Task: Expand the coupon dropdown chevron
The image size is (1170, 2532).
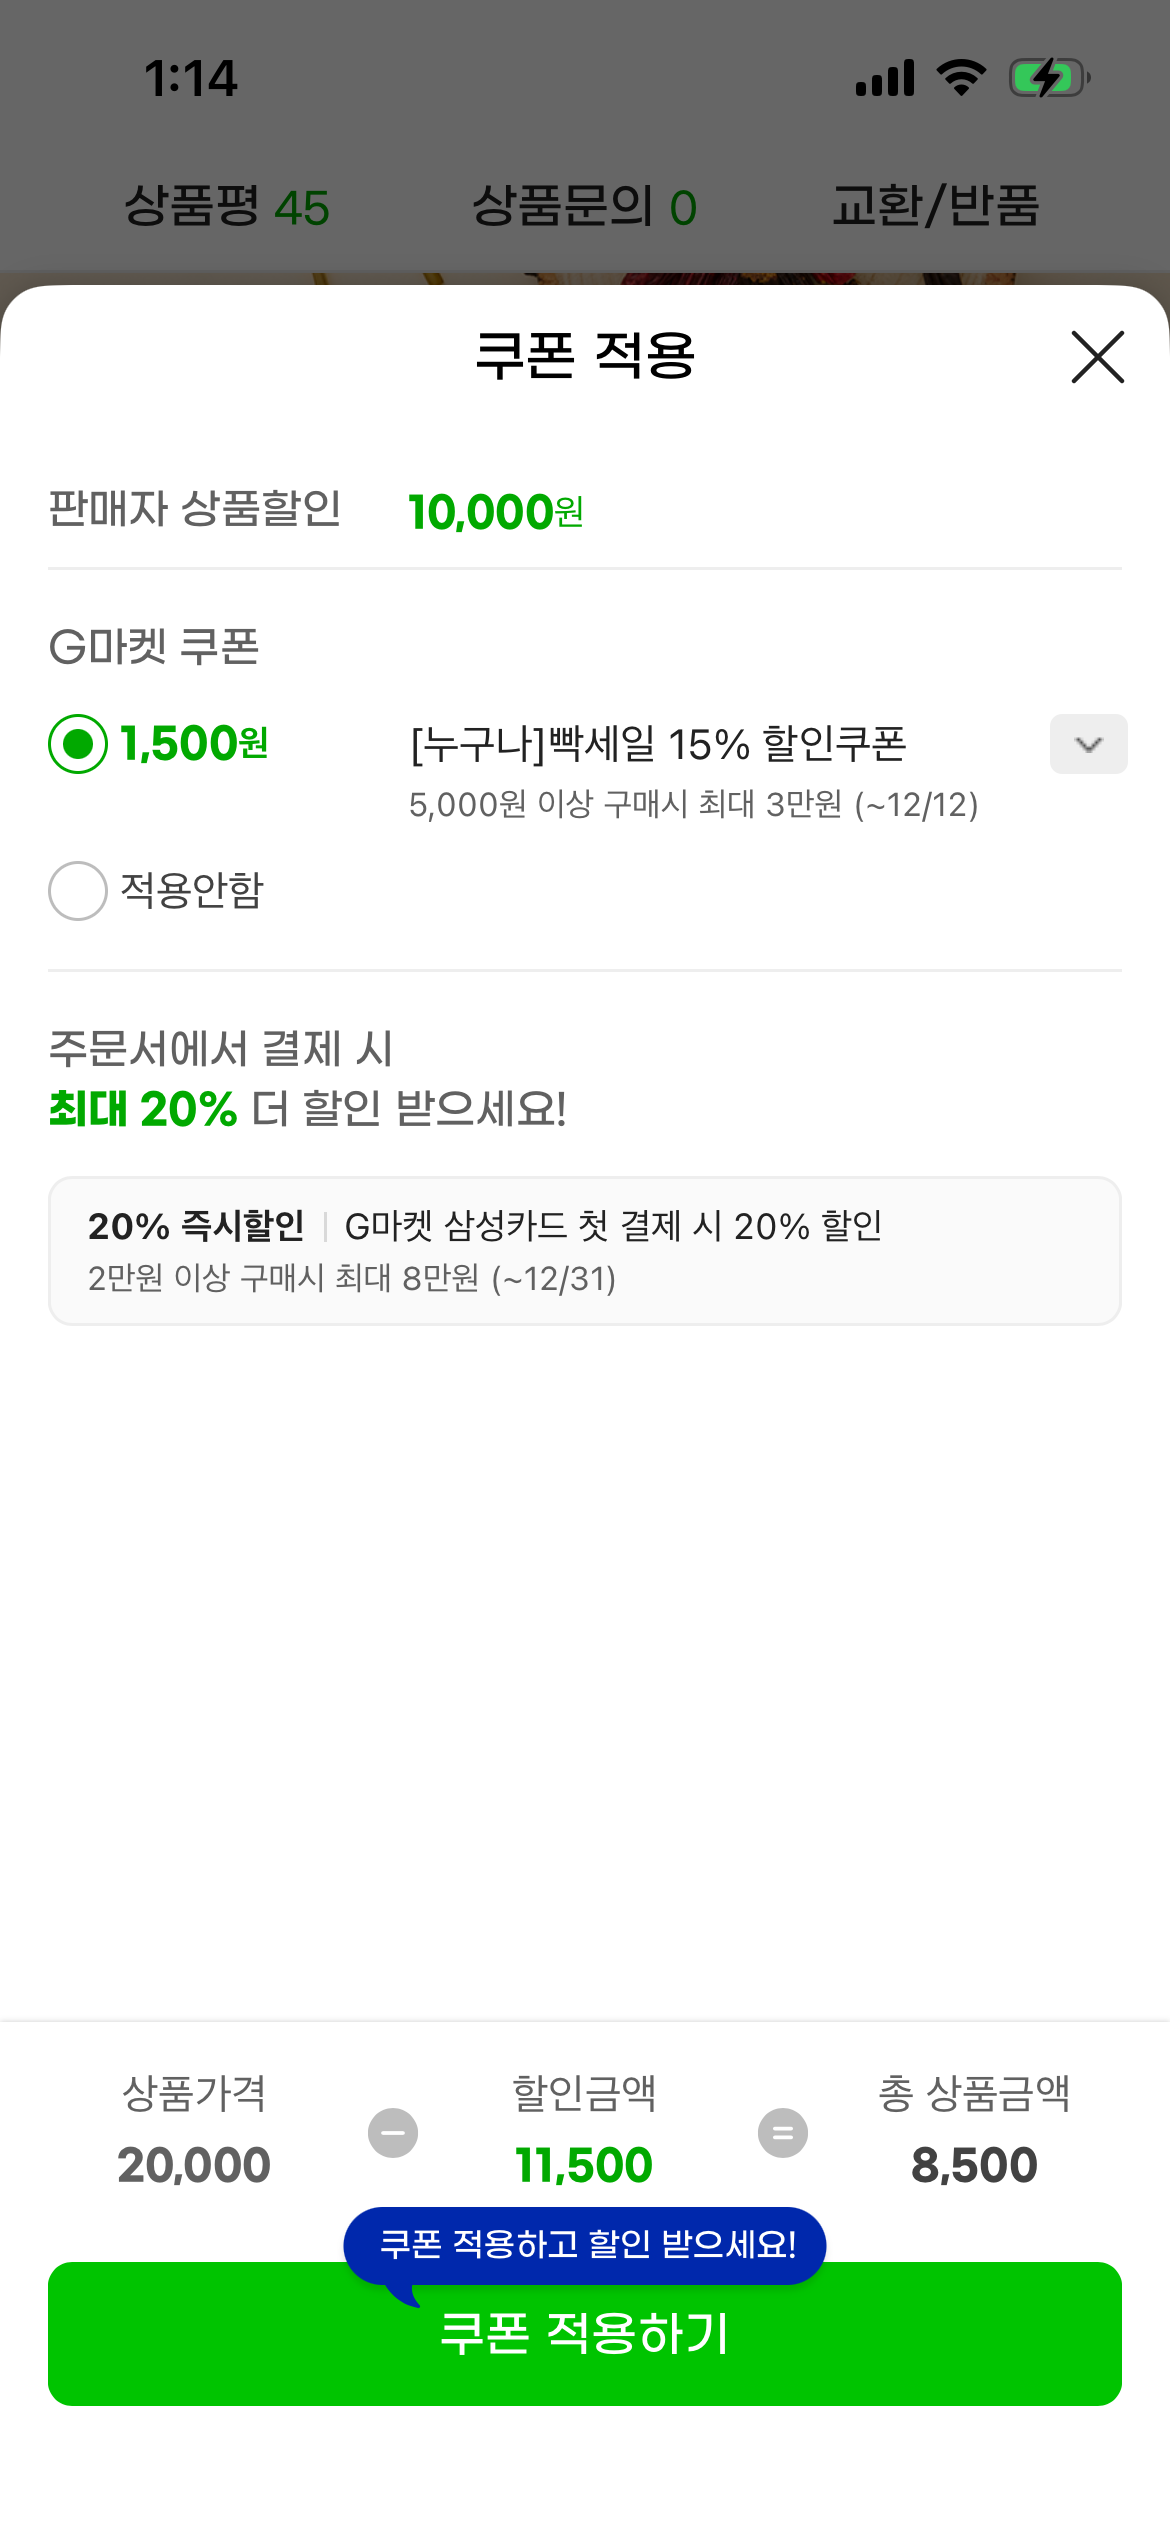Action: (1088, 744)
